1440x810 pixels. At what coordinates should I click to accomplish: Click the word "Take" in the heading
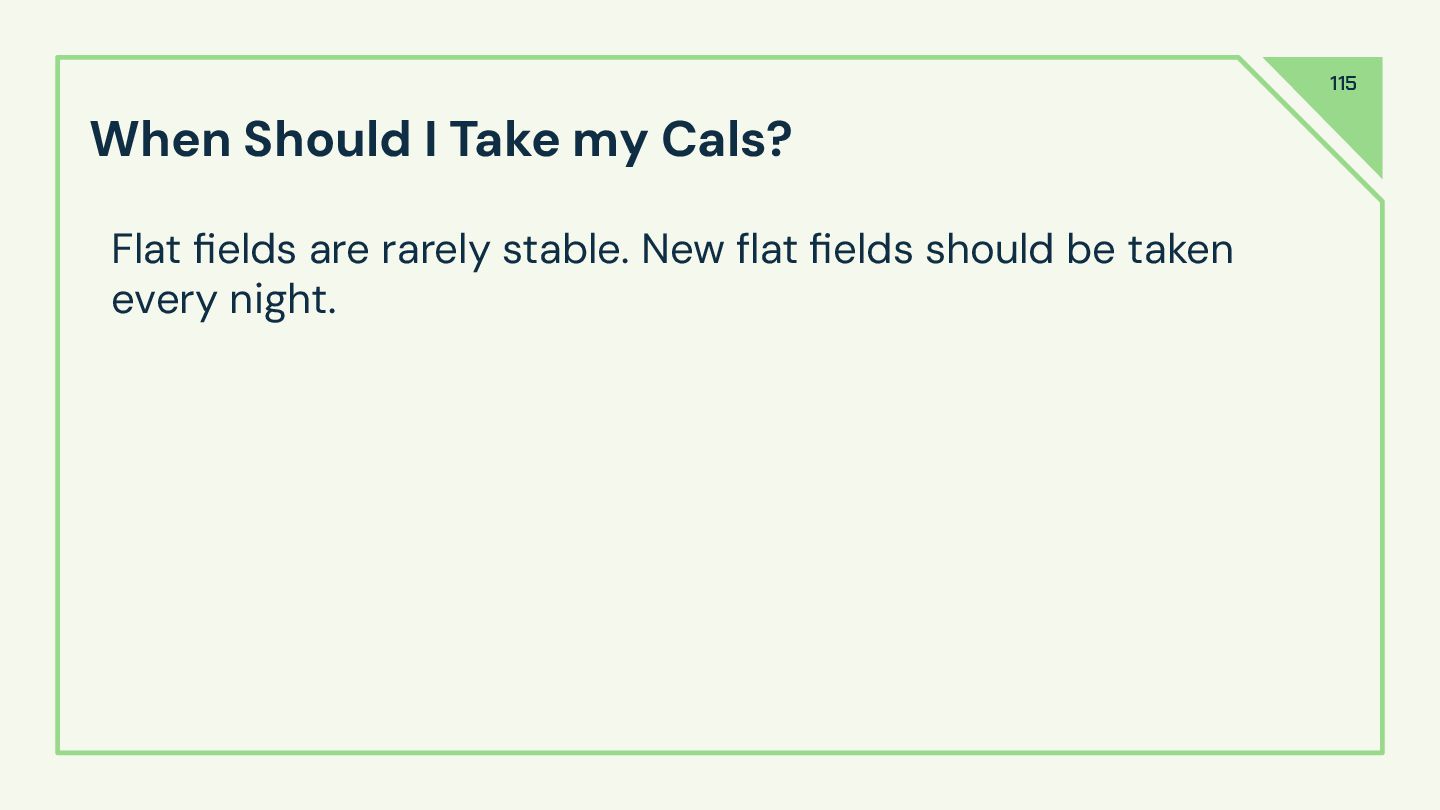(504, 139)
